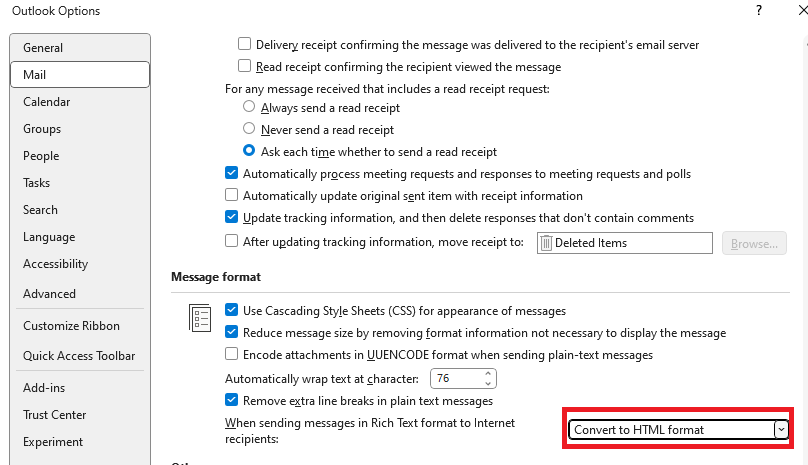Uncheck Use Cascading Style Sheets option
Image resolution: width=808 pixels, height=465 pixels.
click(x=231, y=310)
